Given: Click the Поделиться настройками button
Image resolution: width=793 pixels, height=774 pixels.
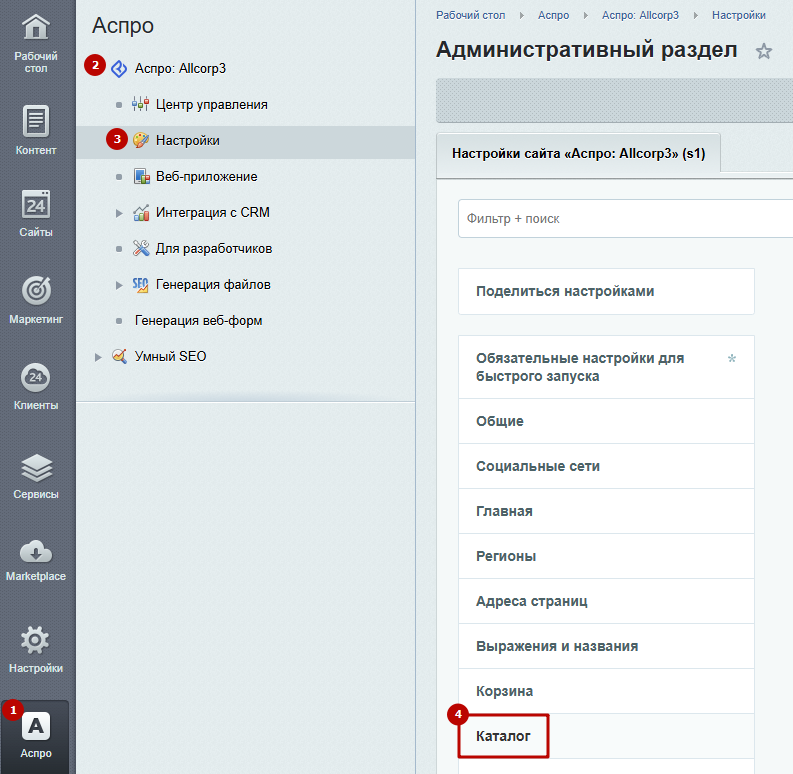Looking at the screenshot, I should (606, 291).
